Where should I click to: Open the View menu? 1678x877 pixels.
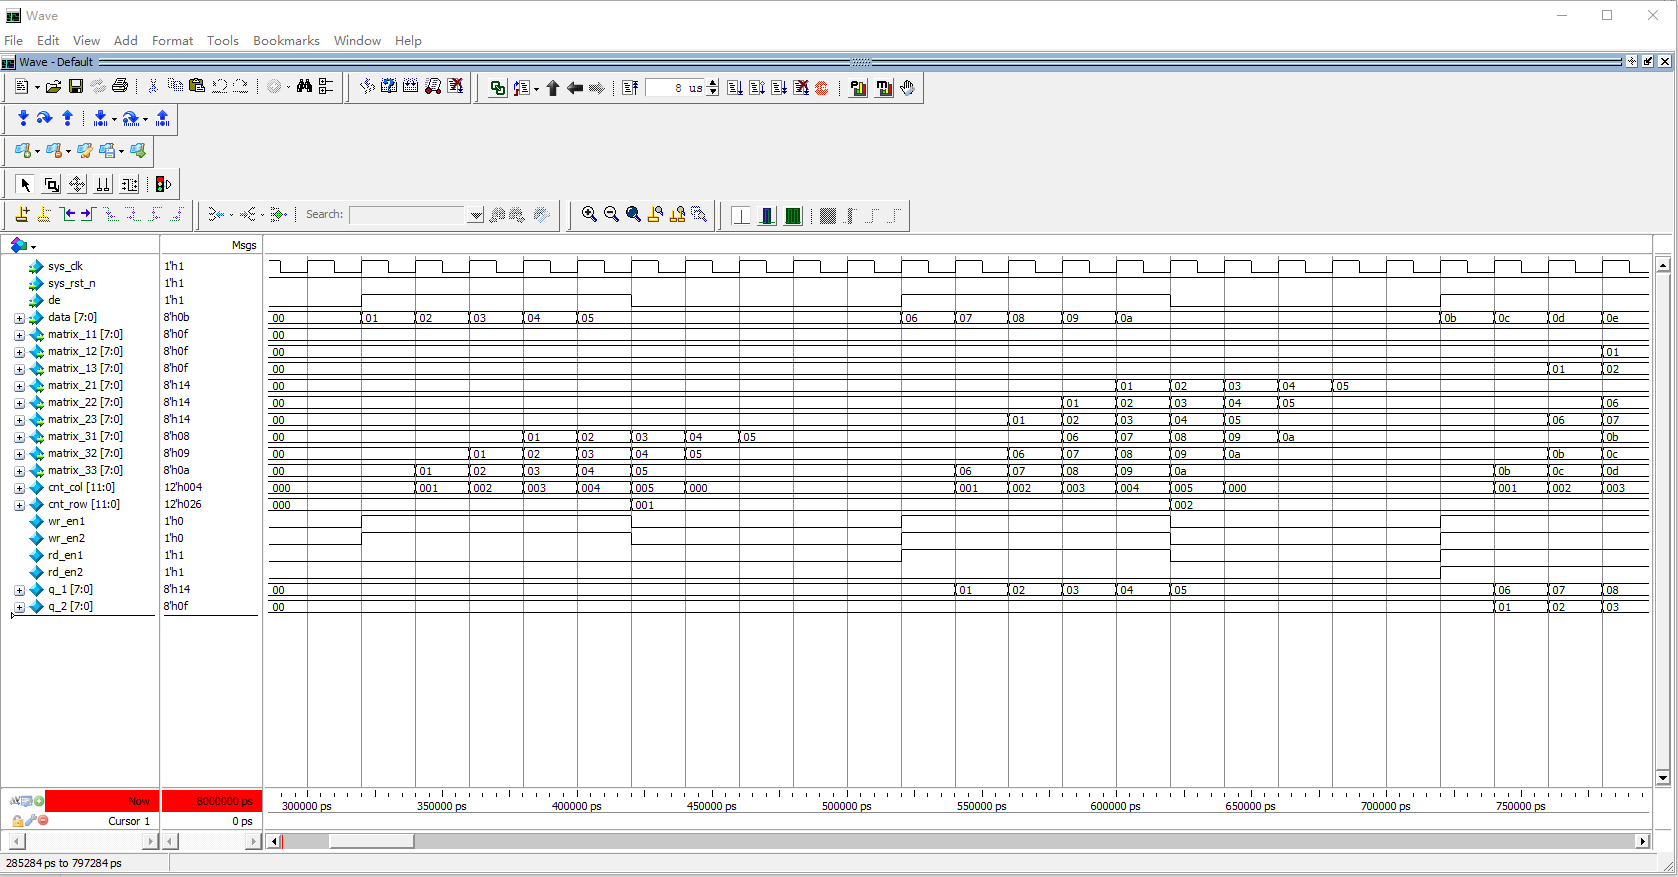86,41
